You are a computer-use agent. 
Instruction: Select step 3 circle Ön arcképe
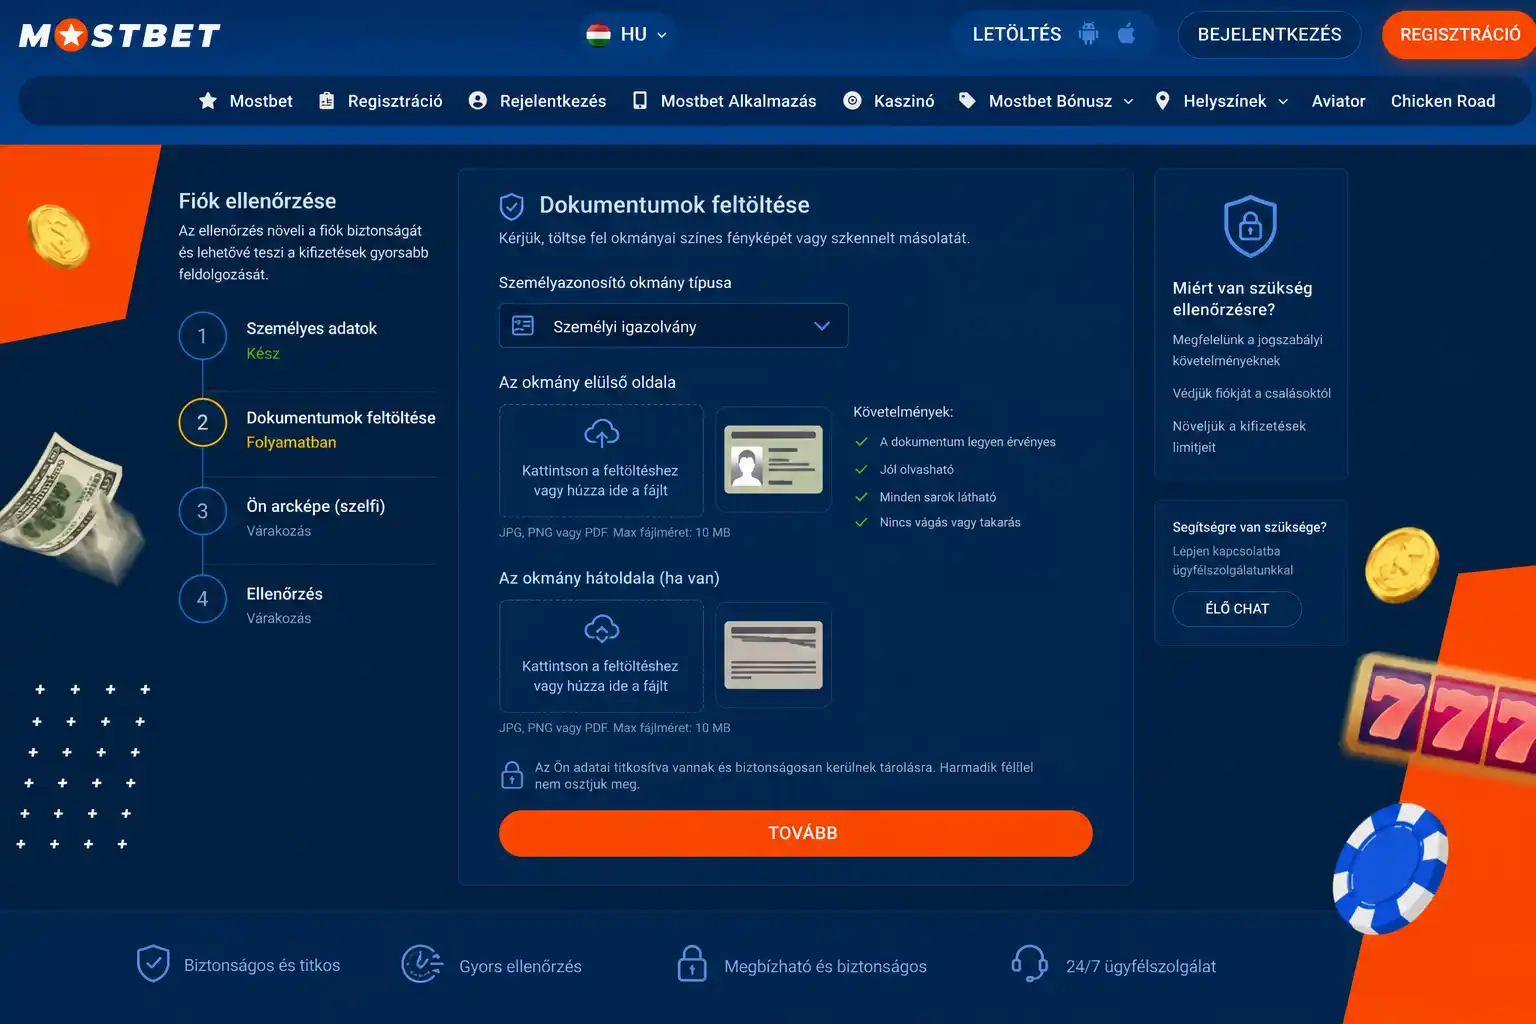click(203, 512)
